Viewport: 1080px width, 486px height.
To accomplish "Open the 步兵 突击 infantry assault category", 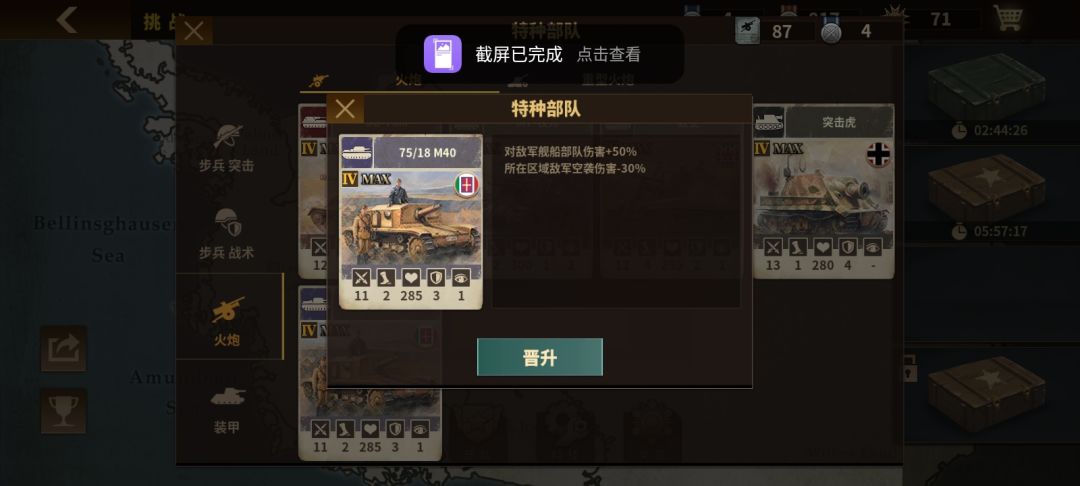I will coord(227,147).
